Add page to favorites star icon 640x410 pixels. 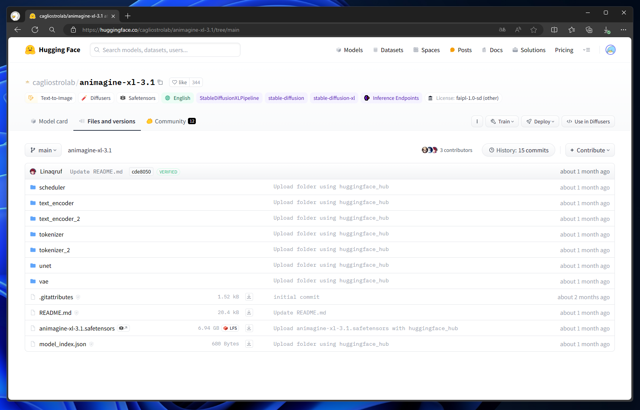533,30
